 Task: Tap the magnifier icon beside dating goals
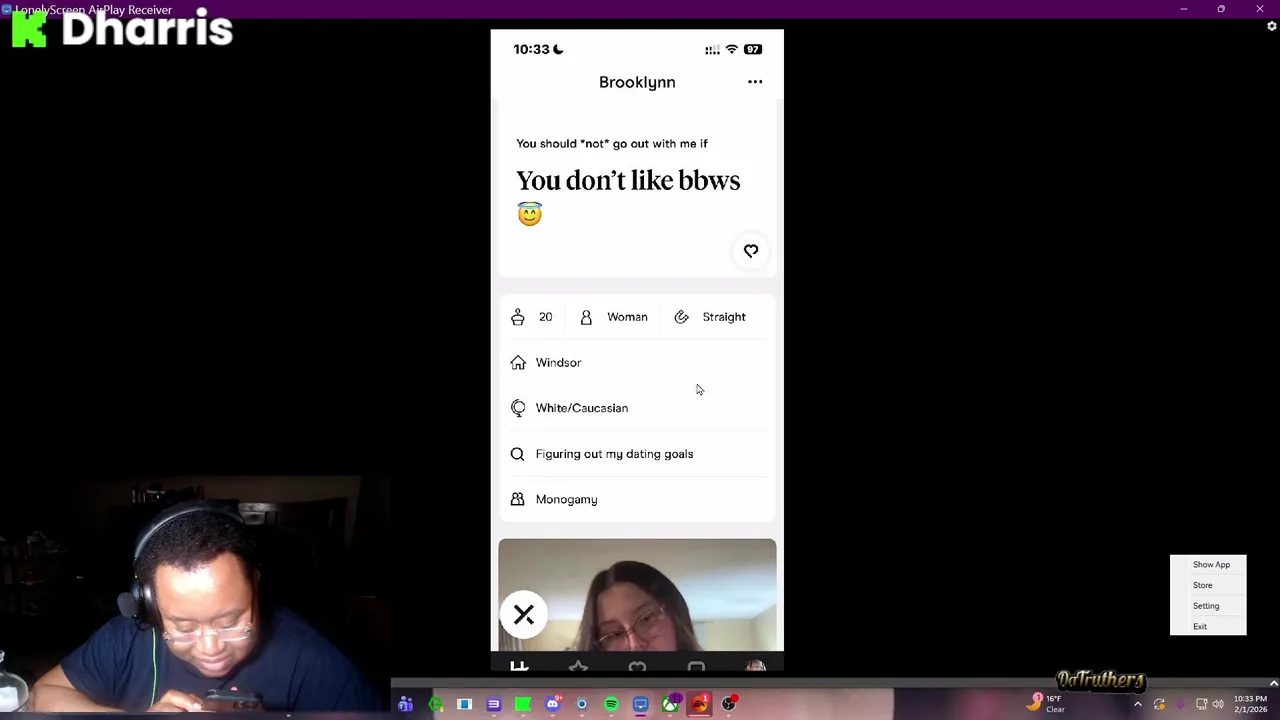click(517, 454)
